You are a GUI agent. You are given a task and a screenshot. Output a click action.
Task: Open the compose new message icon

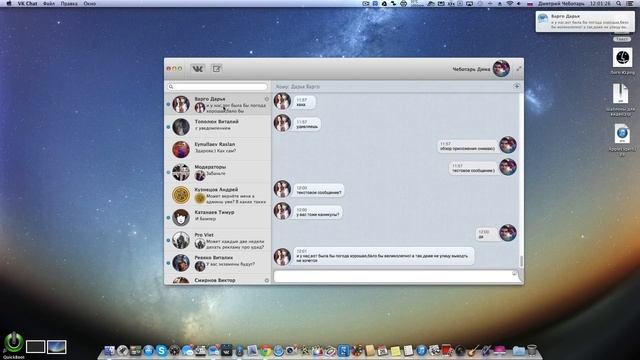click(x=217, y=69)
